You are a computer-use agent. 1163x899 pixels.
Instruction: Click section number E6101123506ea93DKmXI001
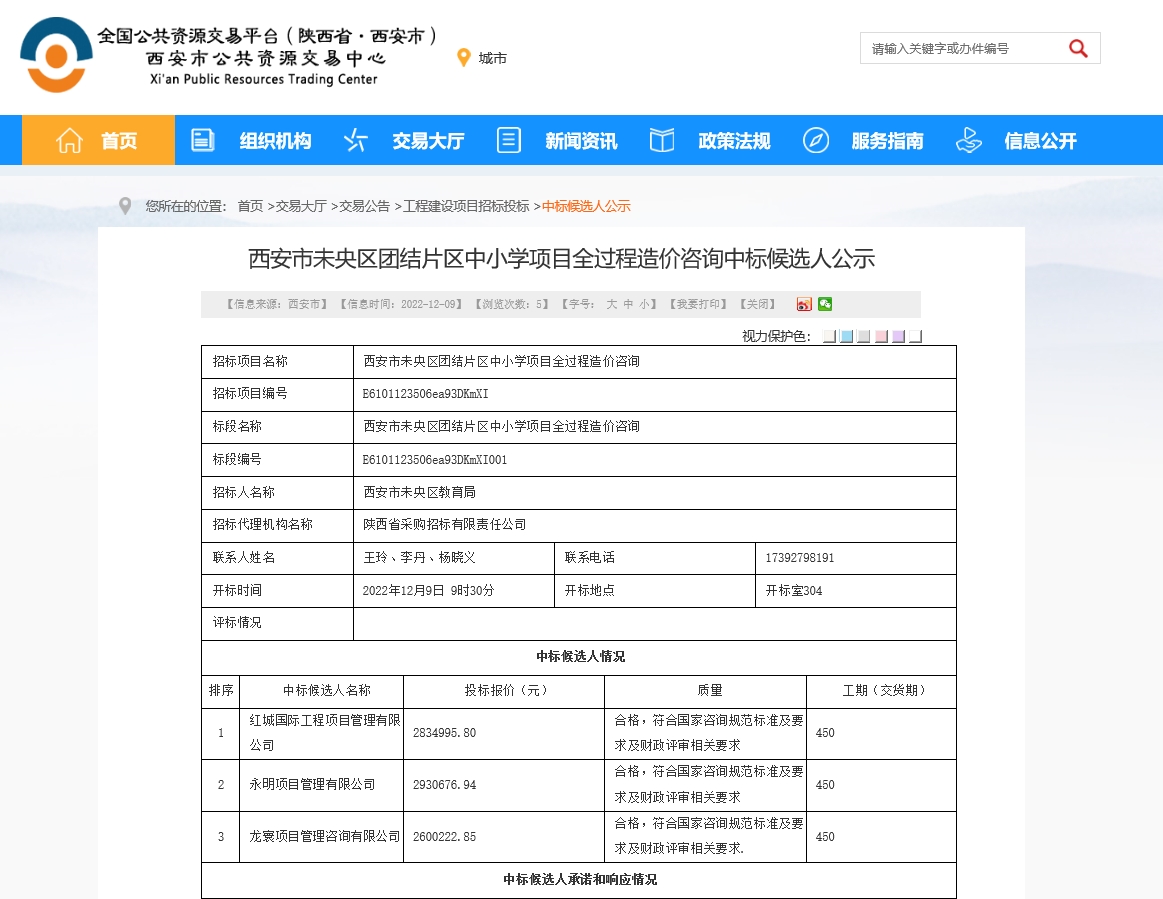click(435, 460)
